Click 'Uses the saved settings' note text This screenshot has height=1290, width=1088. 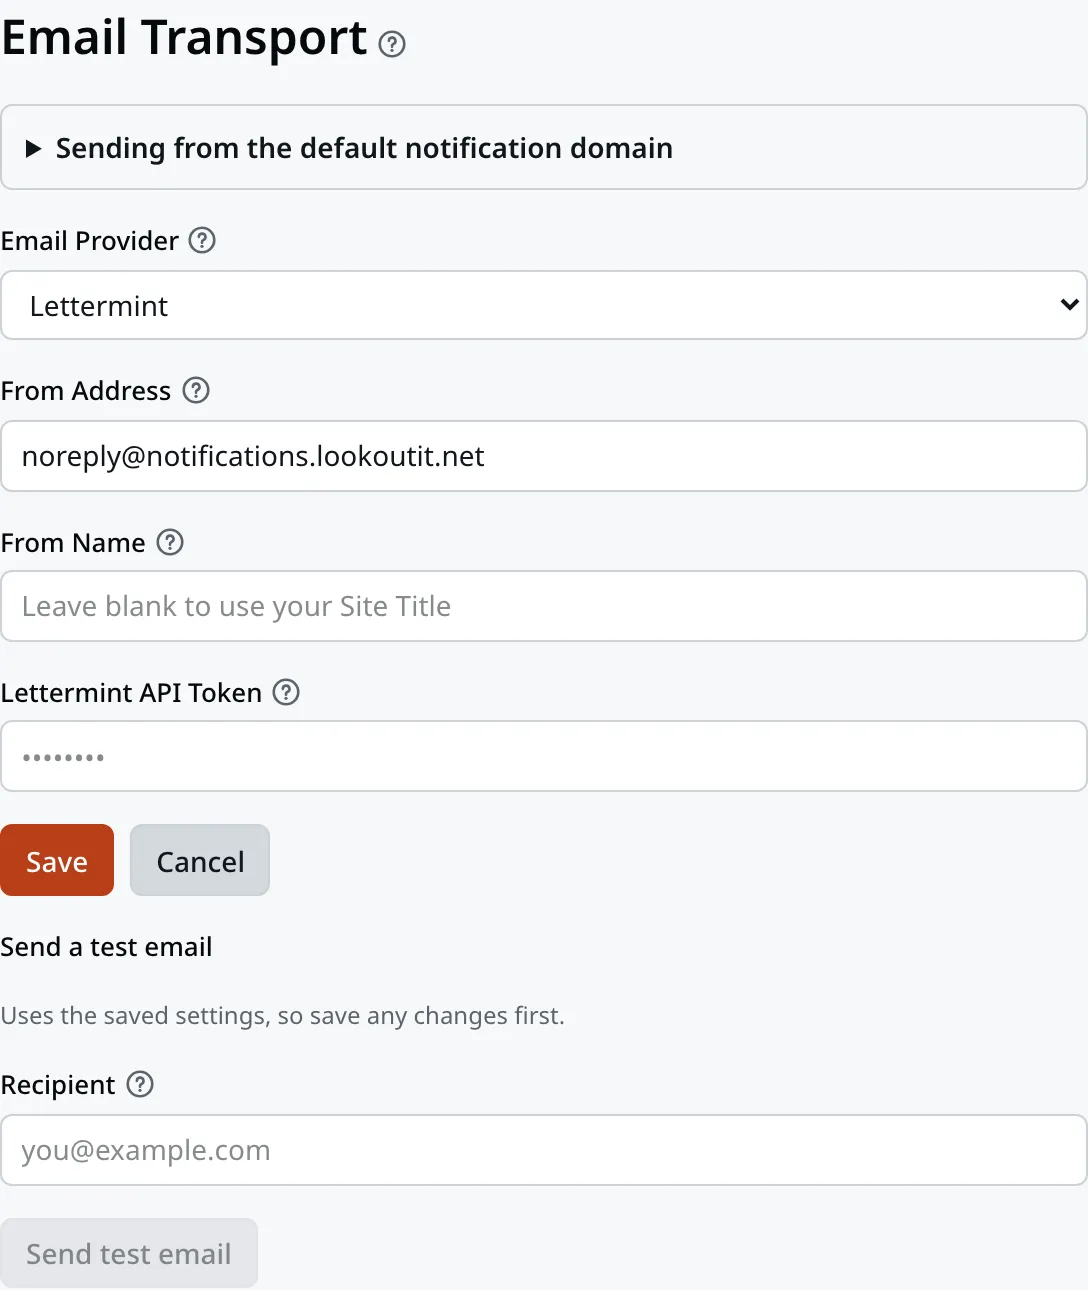point(283,1016)
